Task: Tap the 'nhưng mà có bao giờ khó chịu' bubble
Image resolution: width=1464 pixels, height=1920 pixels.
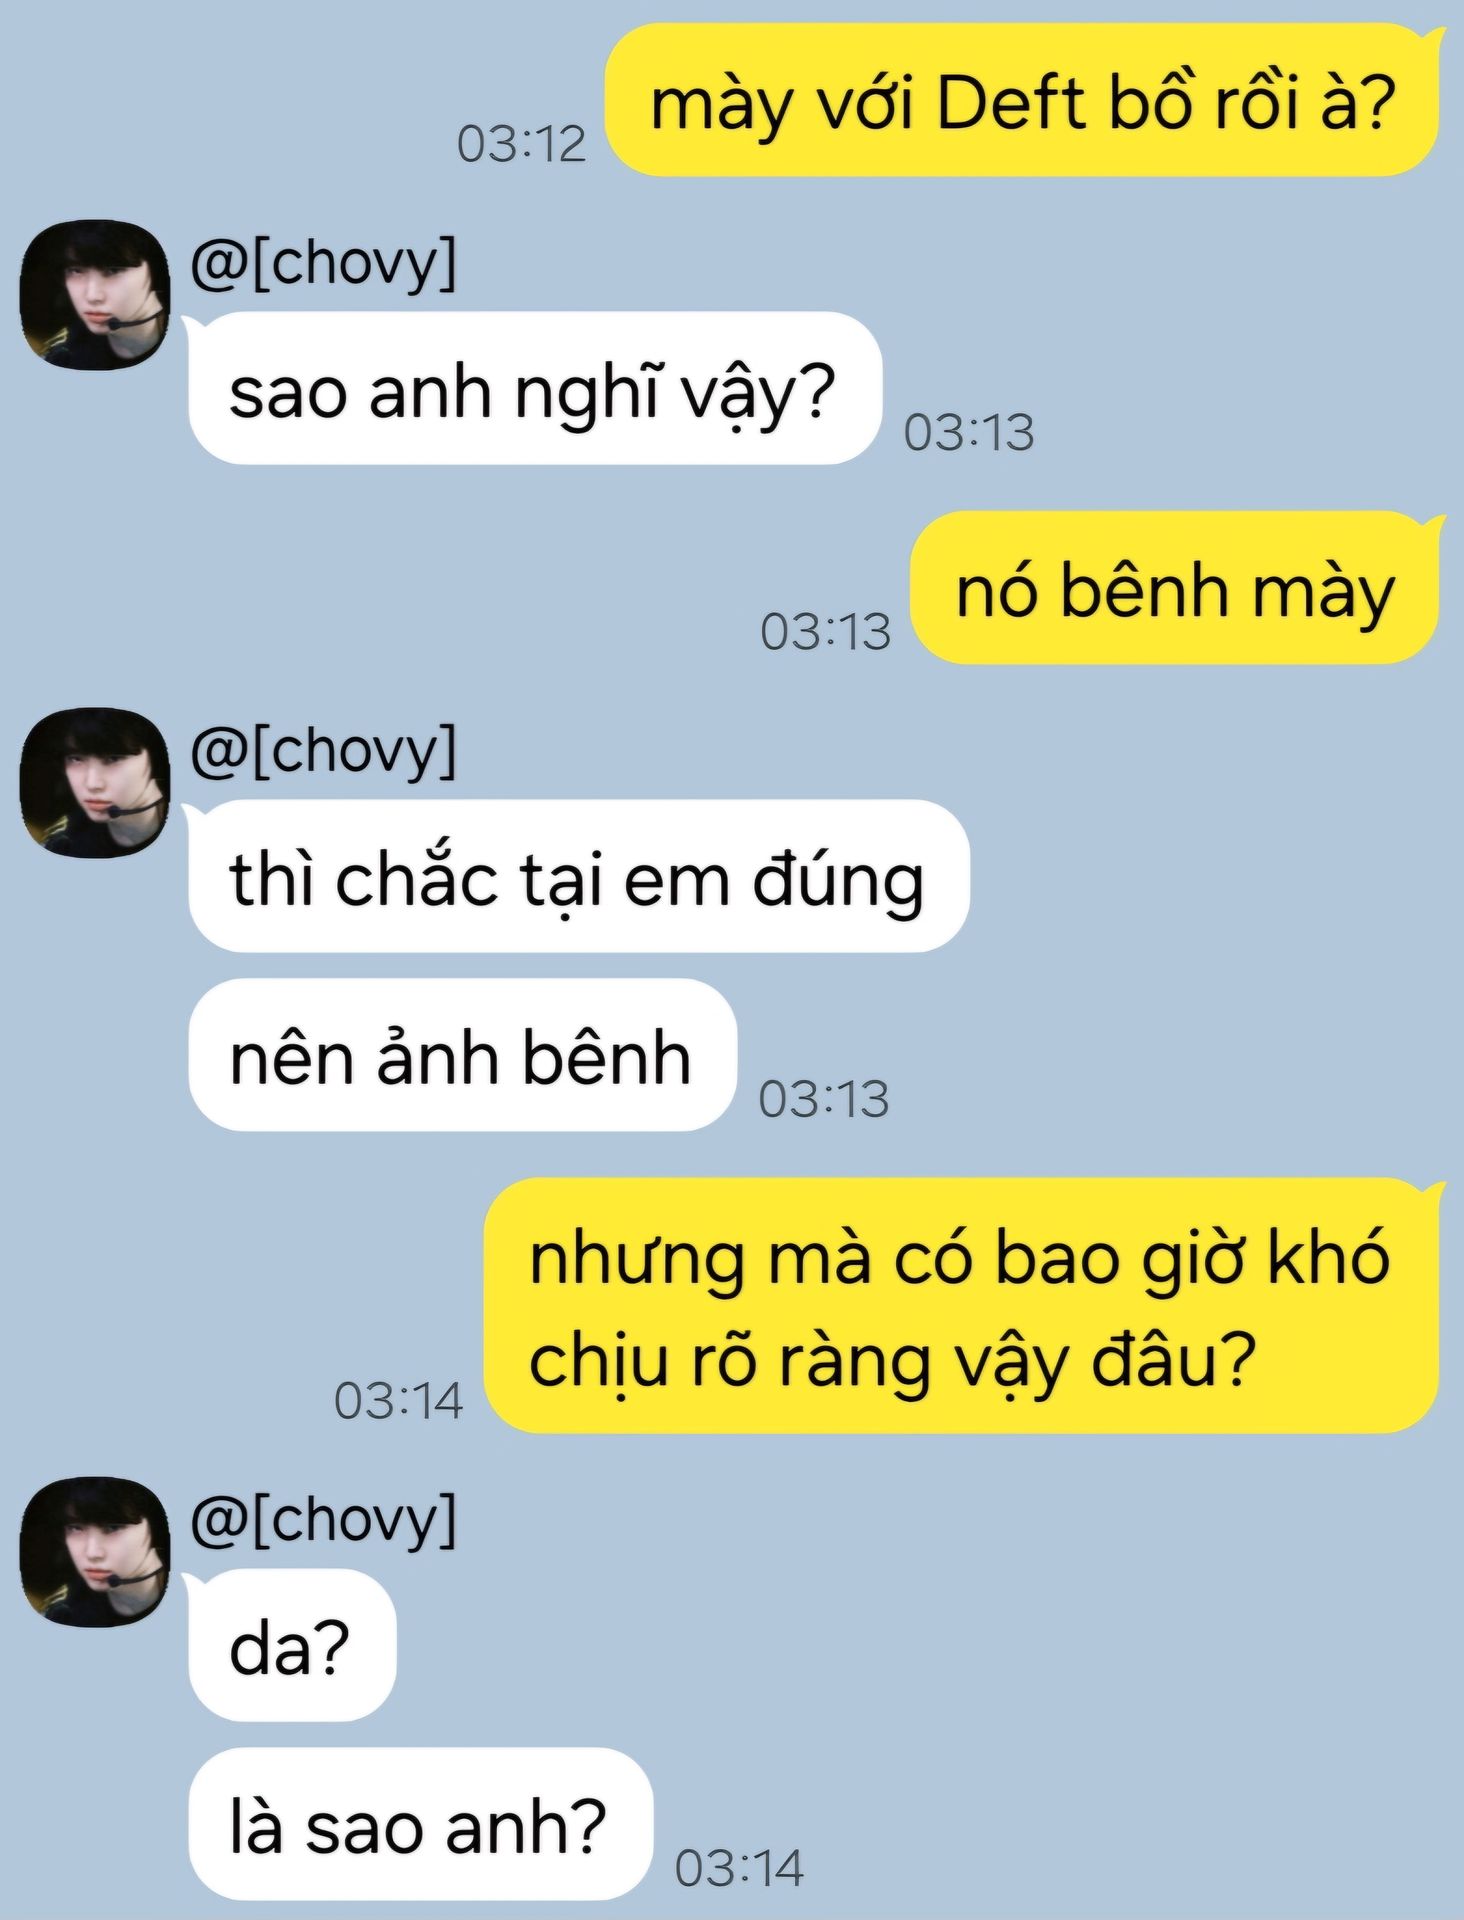Action: pos(962,1306)
